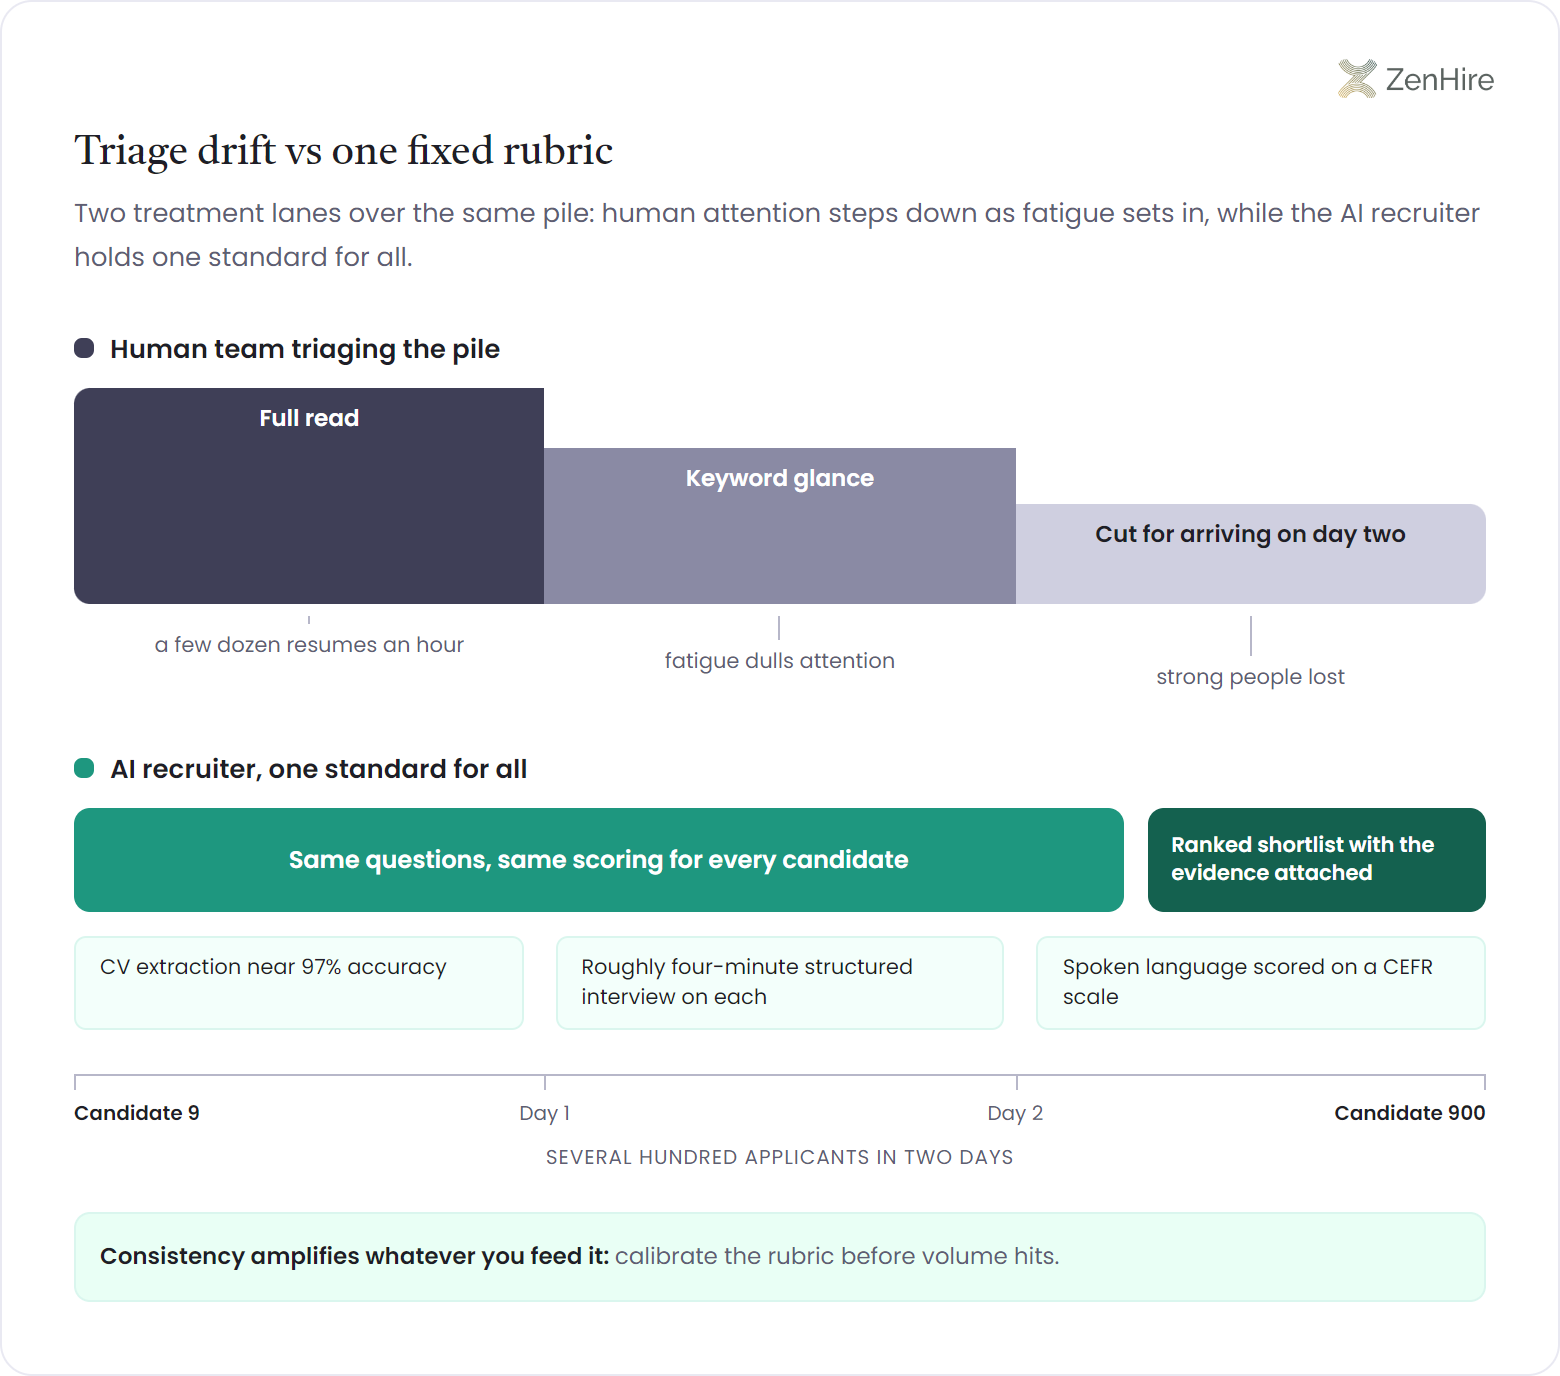Select the 'Full read' block
Screen dimensions: 1560x1376
click(309, 496)
